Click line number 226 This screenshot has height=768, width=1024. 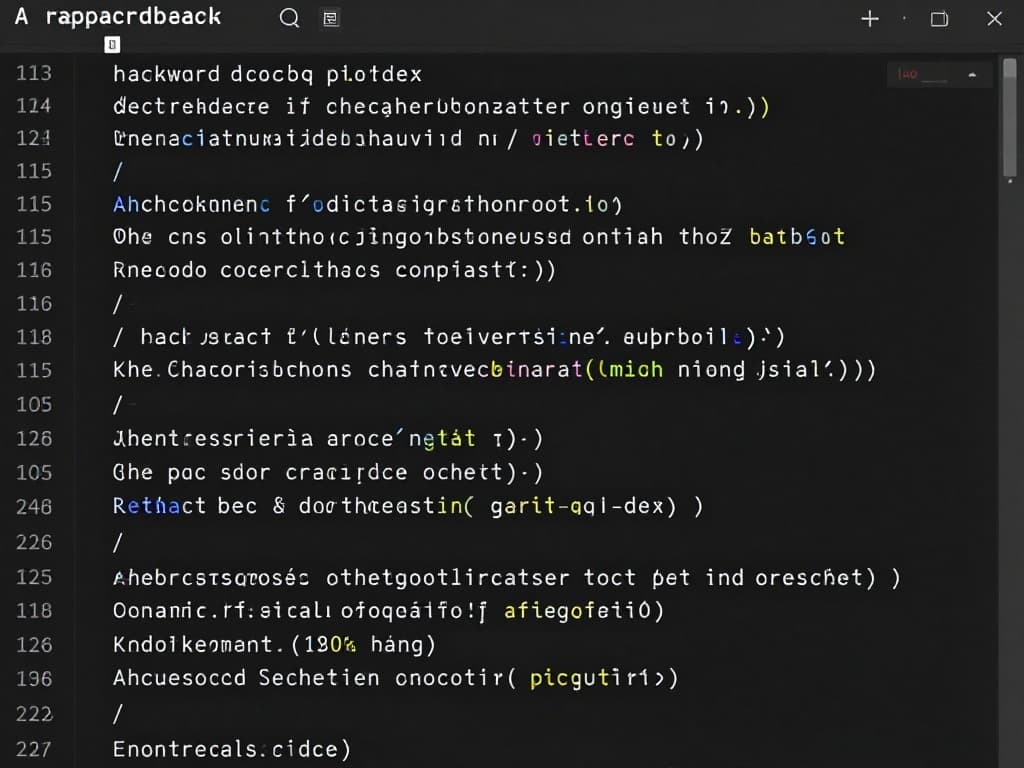(33, 541)
